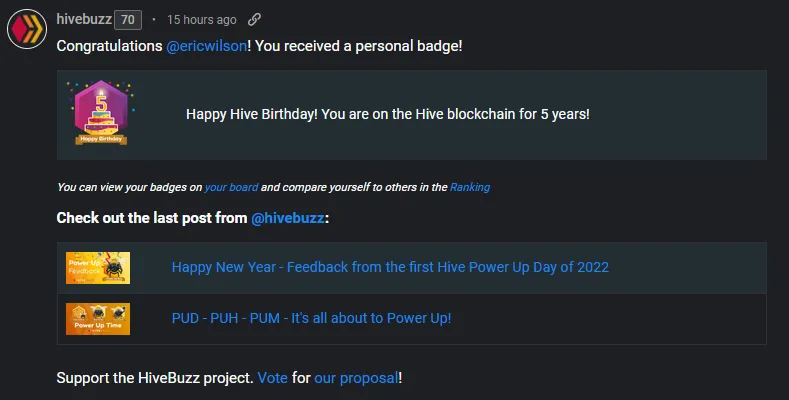Copy the comment permalink chain icon

[x=254, y=20]
